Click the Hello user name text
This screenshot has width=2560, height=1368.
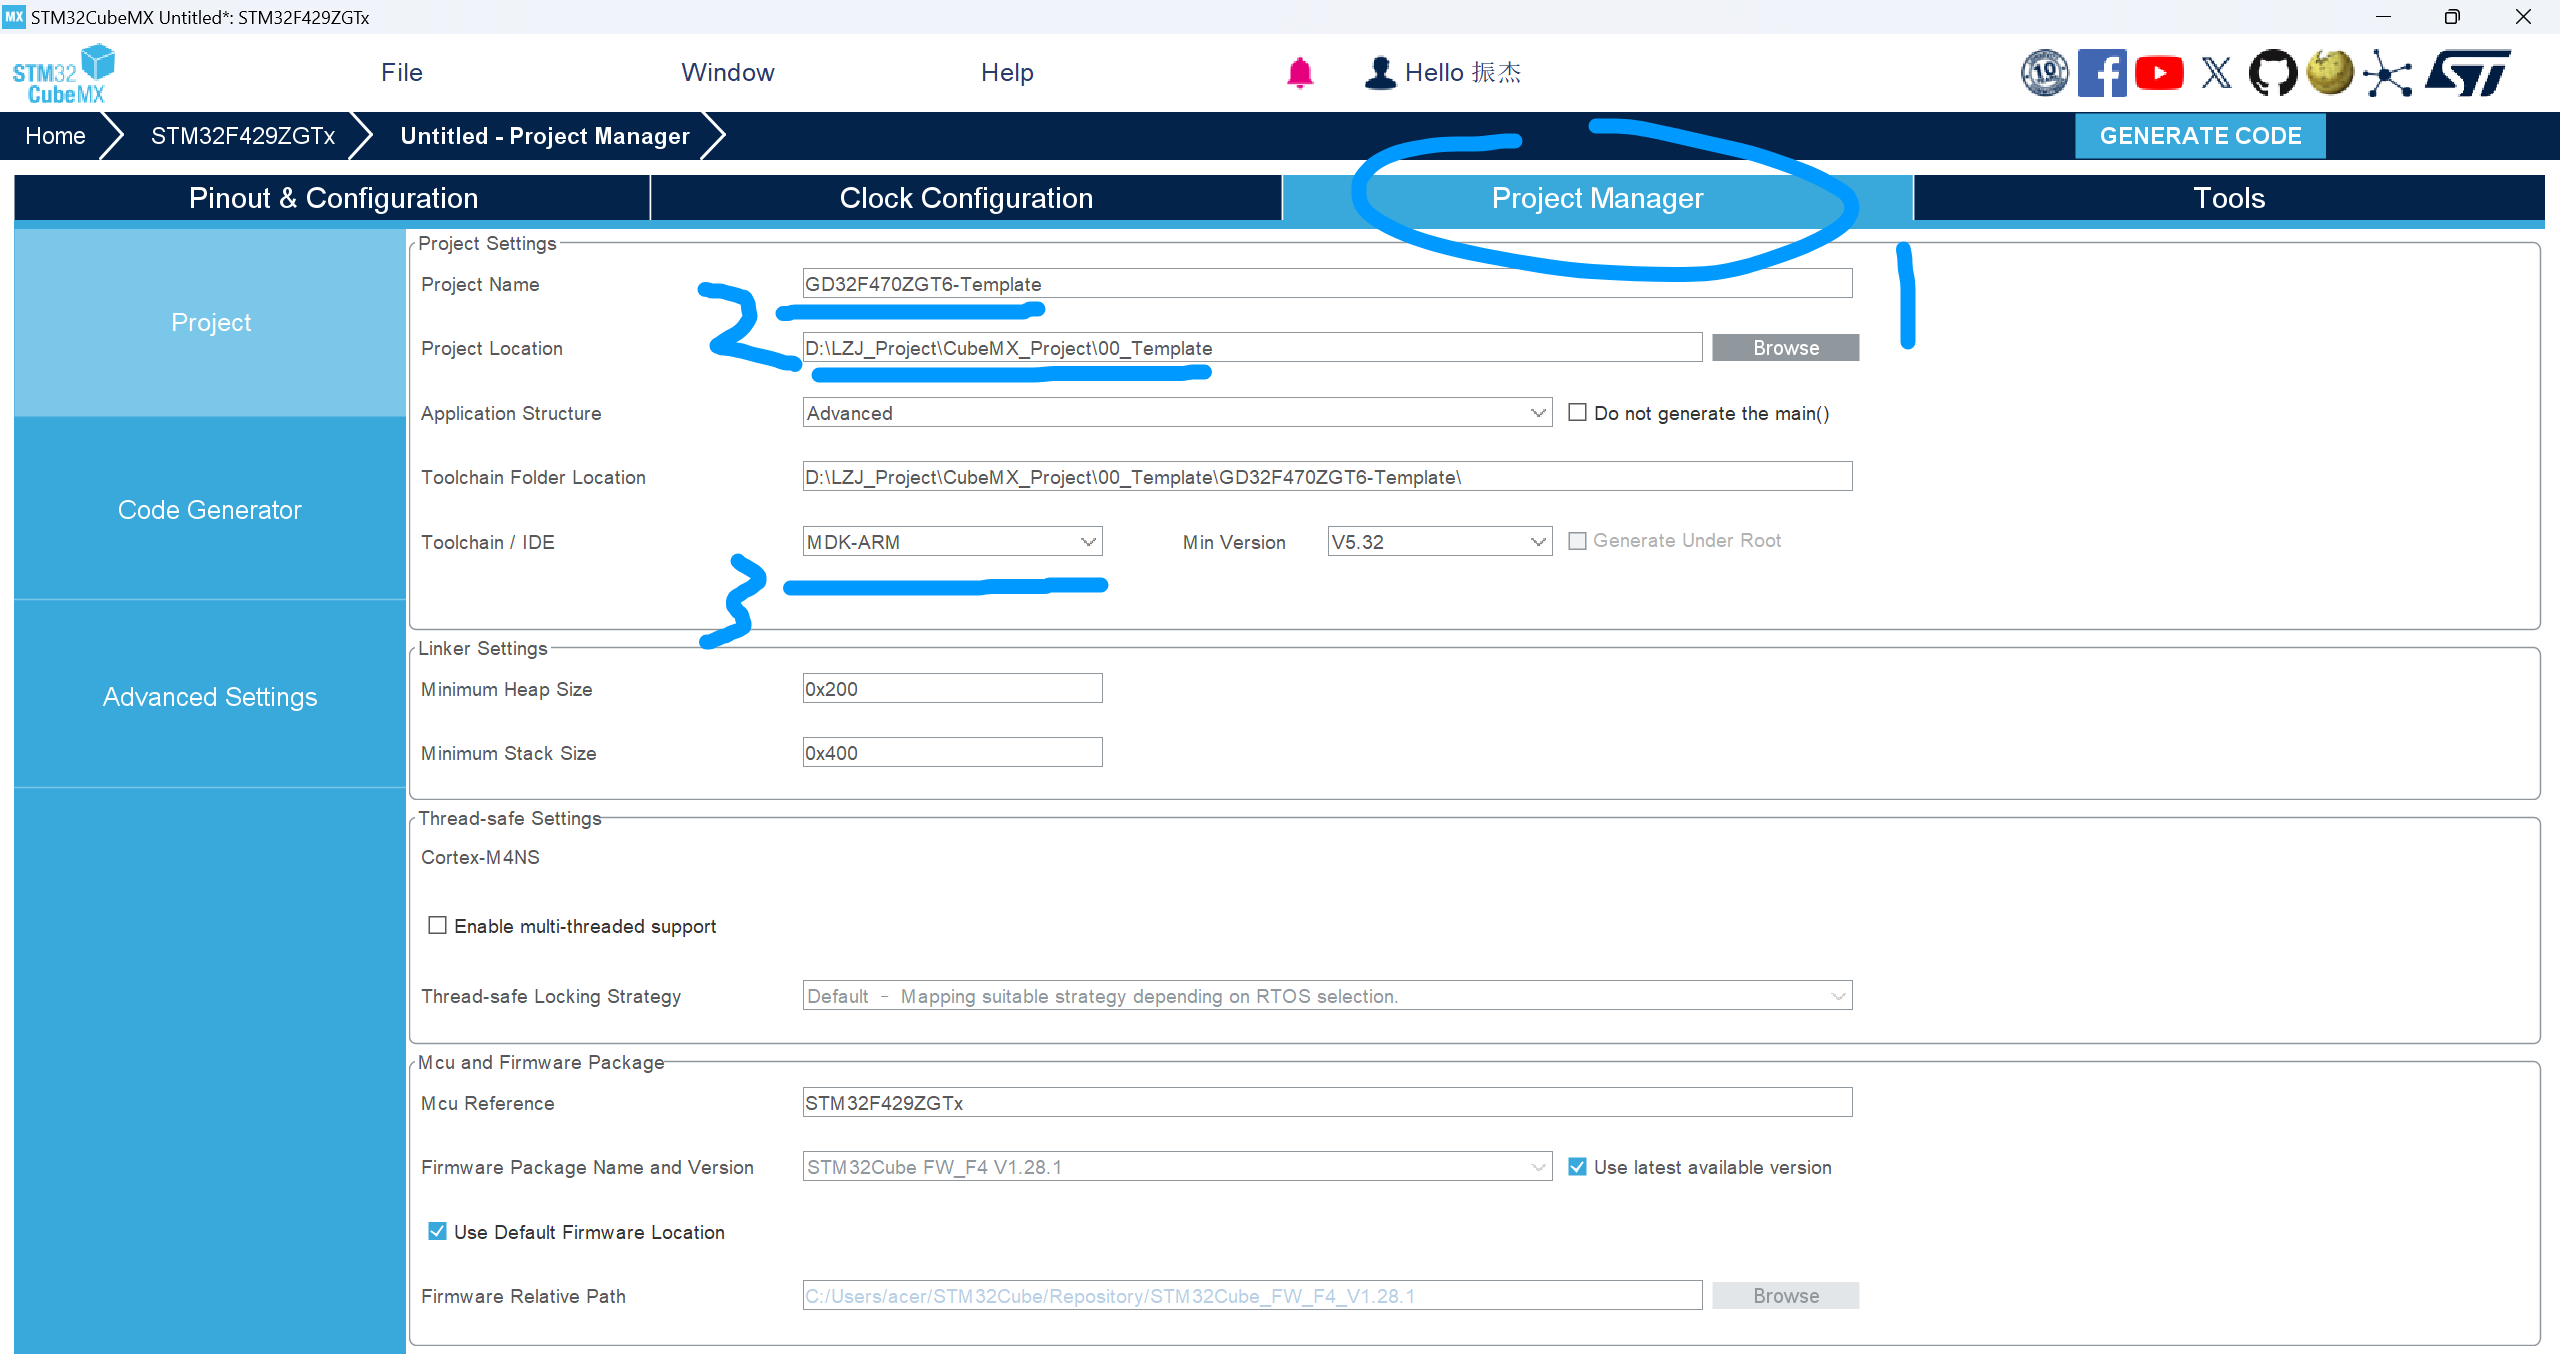click(x=1463, y=73)
